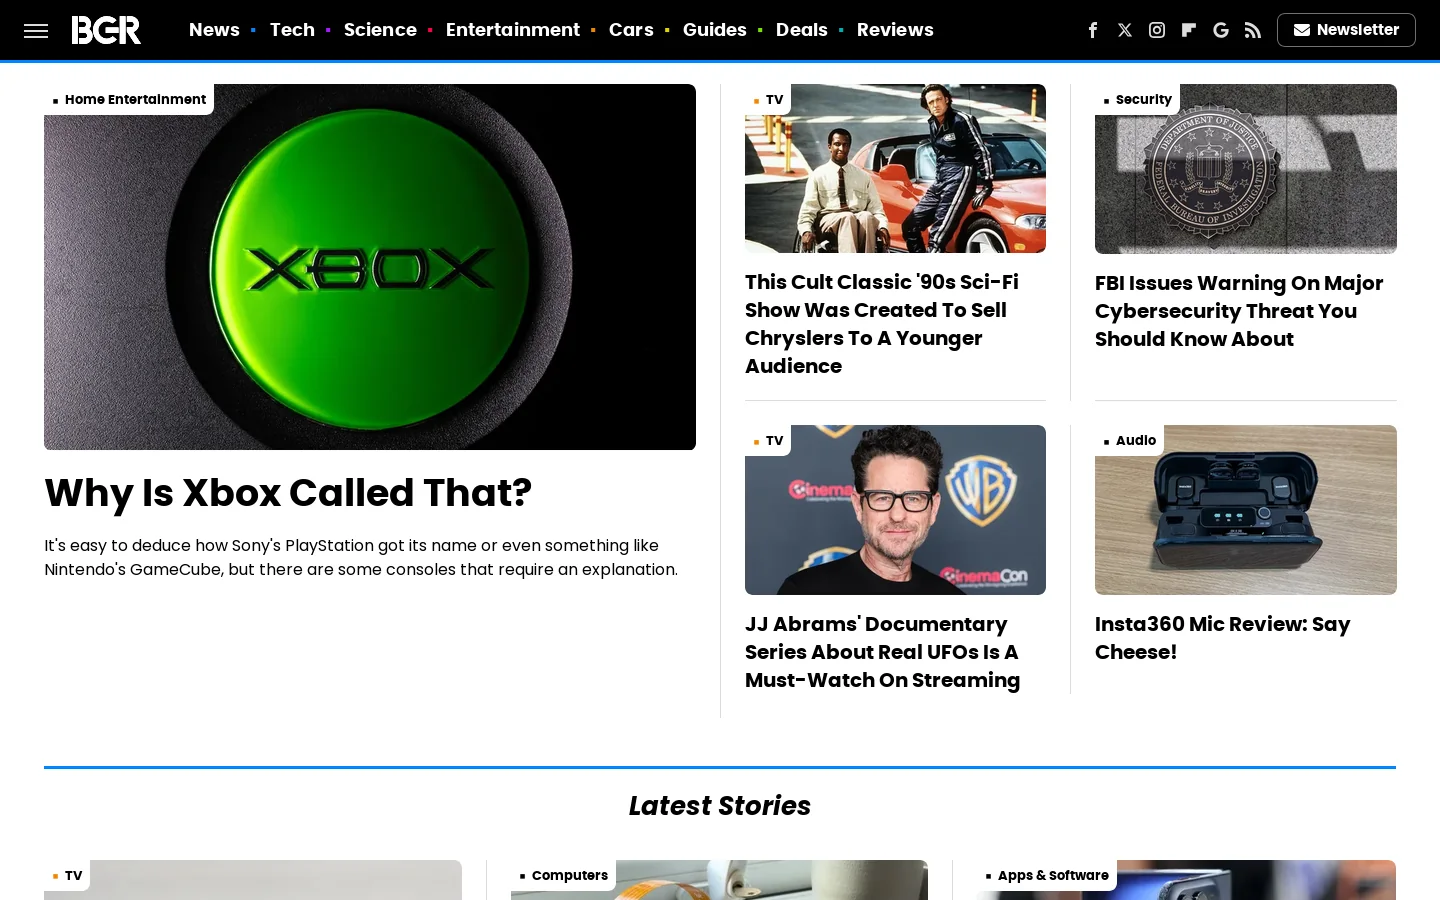This screenshot has height=900, width=1440.
Task: Click the BGR logo
Action: pyautogui.click(x=106, y=30)
